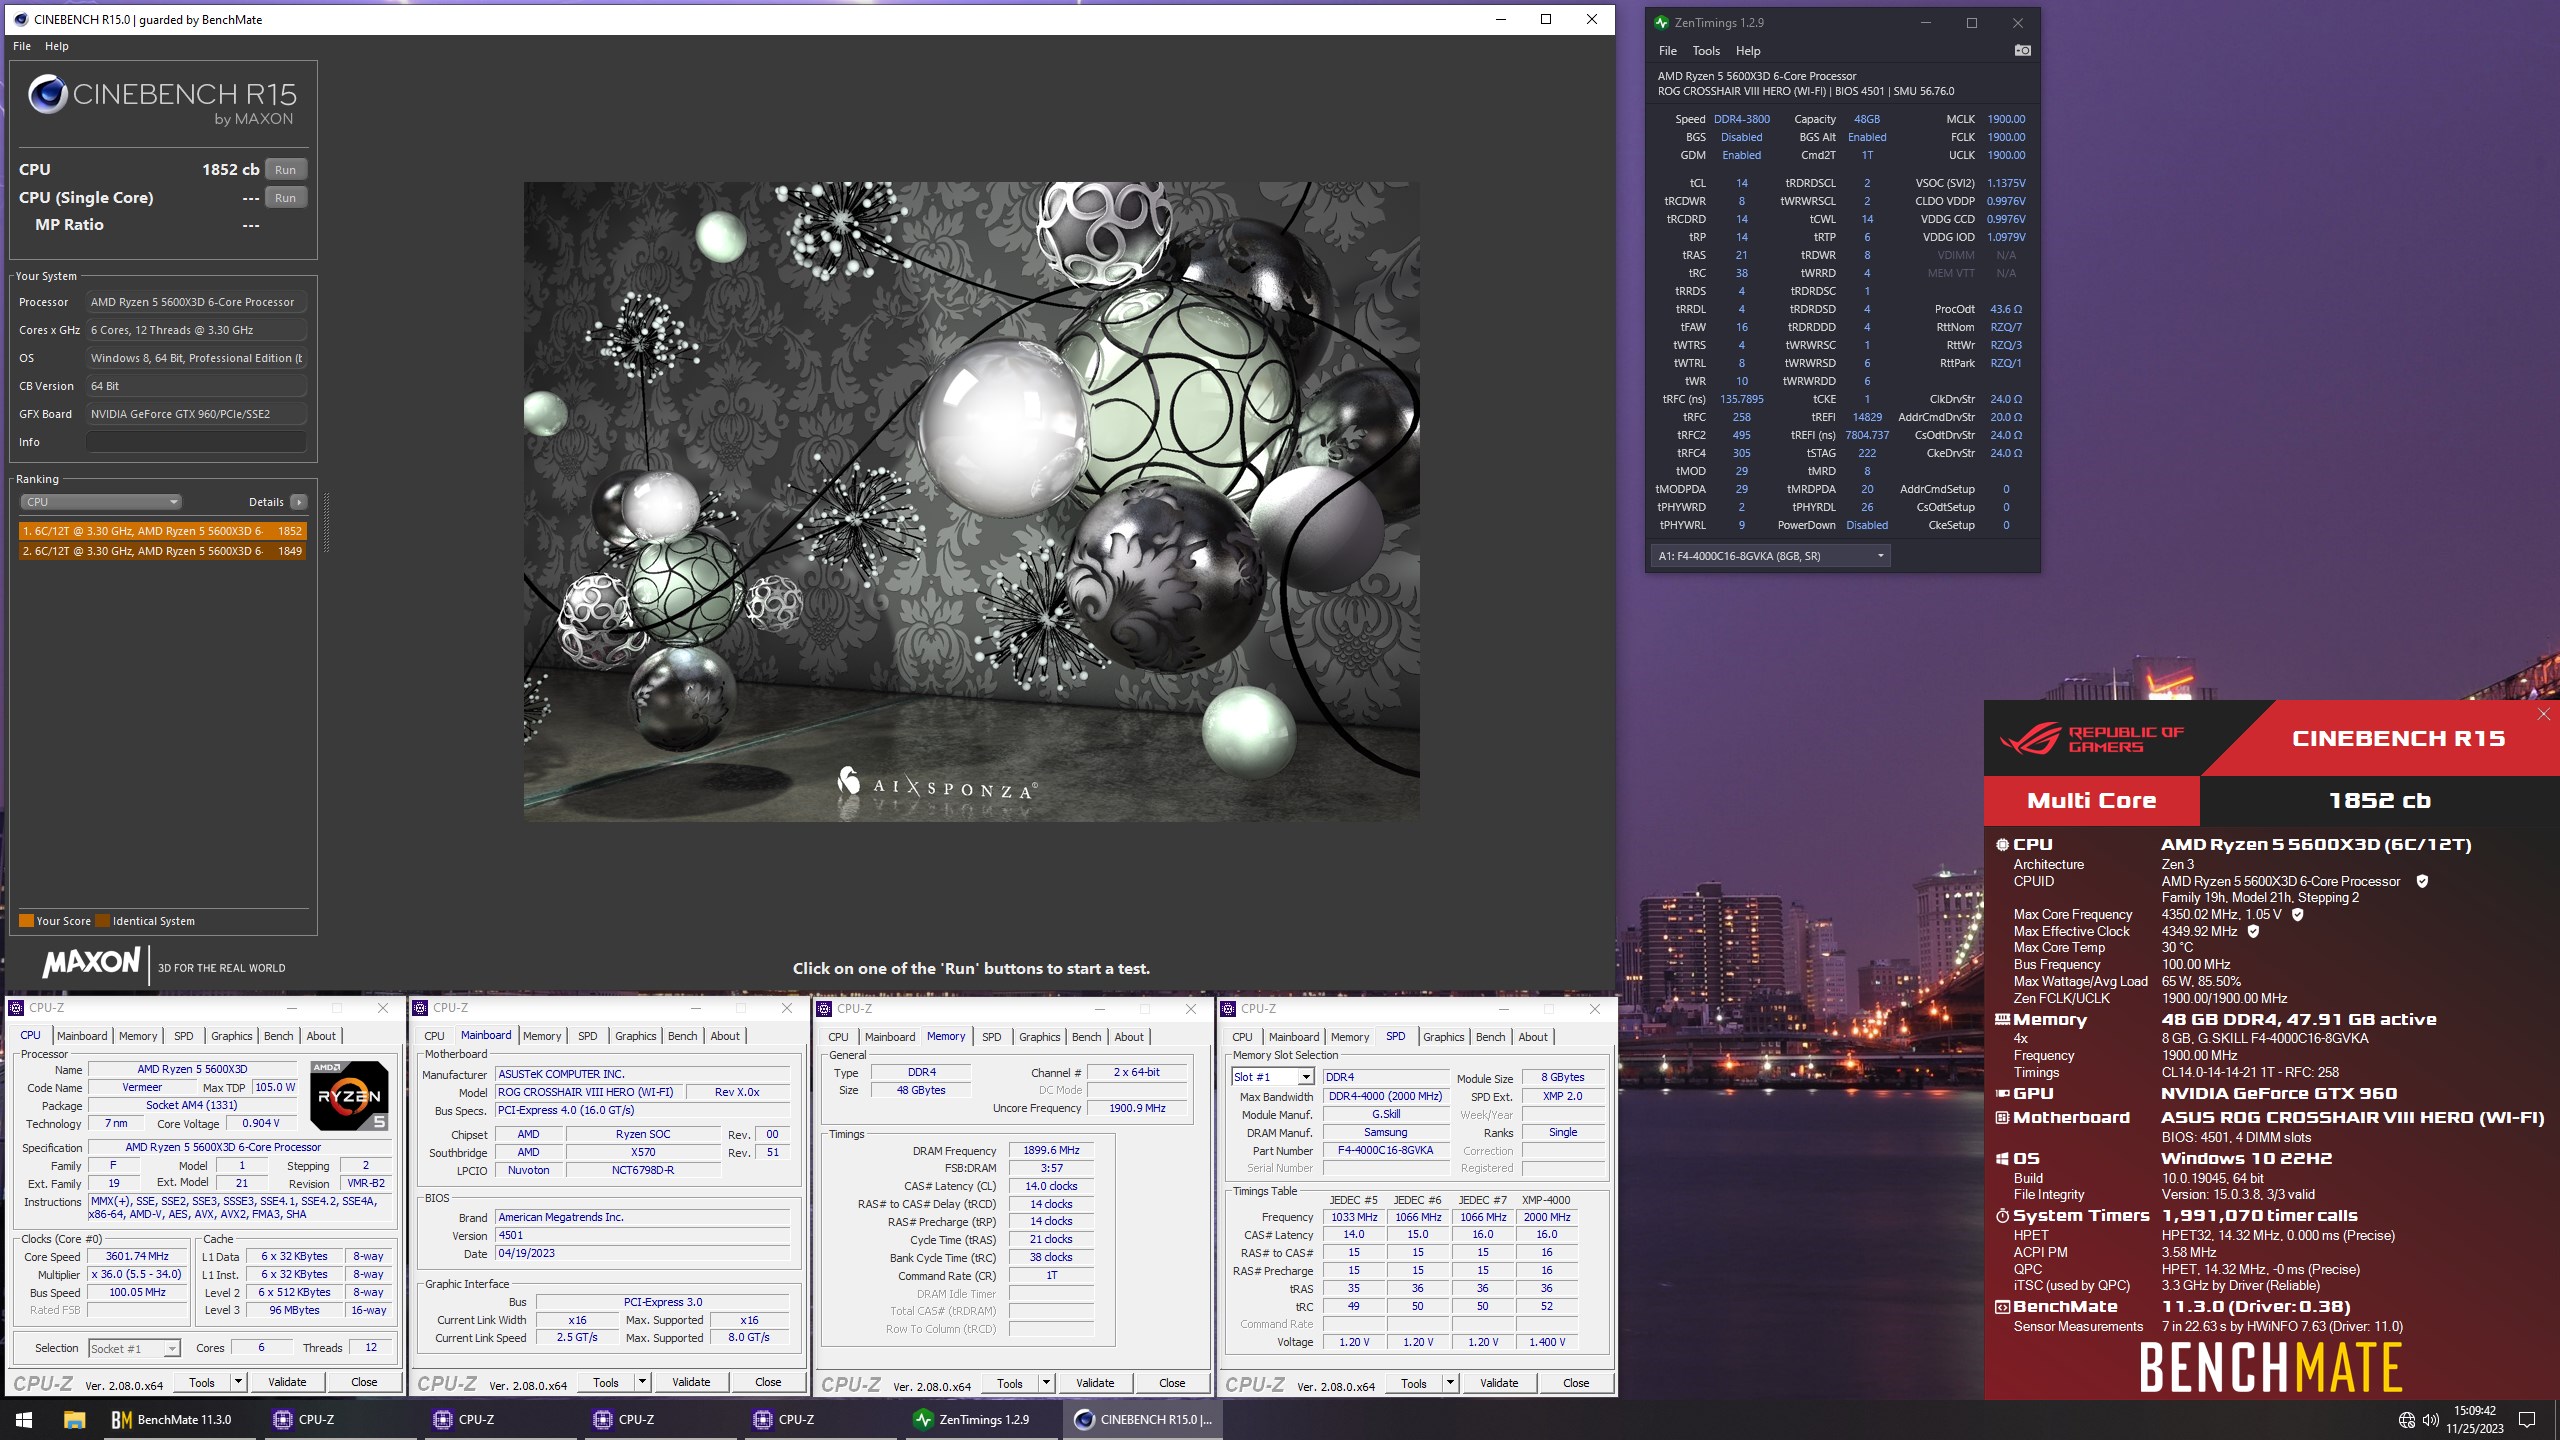Select Graphics tab in Mainboard CPU-Z window
The width and height of the screenshot is (2560, 1440).
click(636, 1036)
